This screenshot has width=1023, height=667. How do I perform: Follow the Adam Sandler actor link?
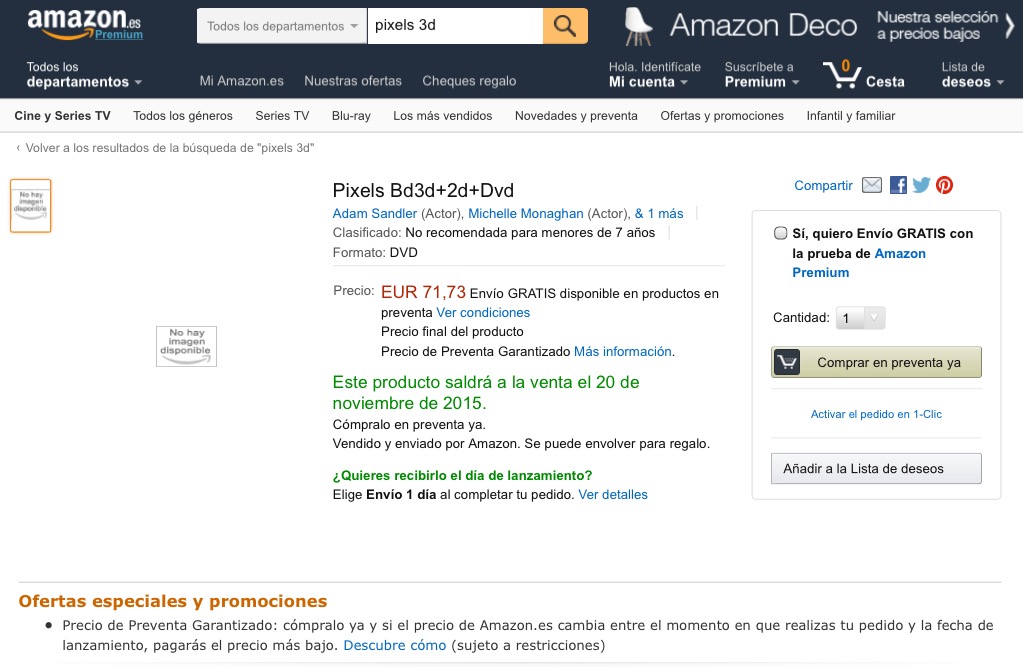(x=374, y=213)
